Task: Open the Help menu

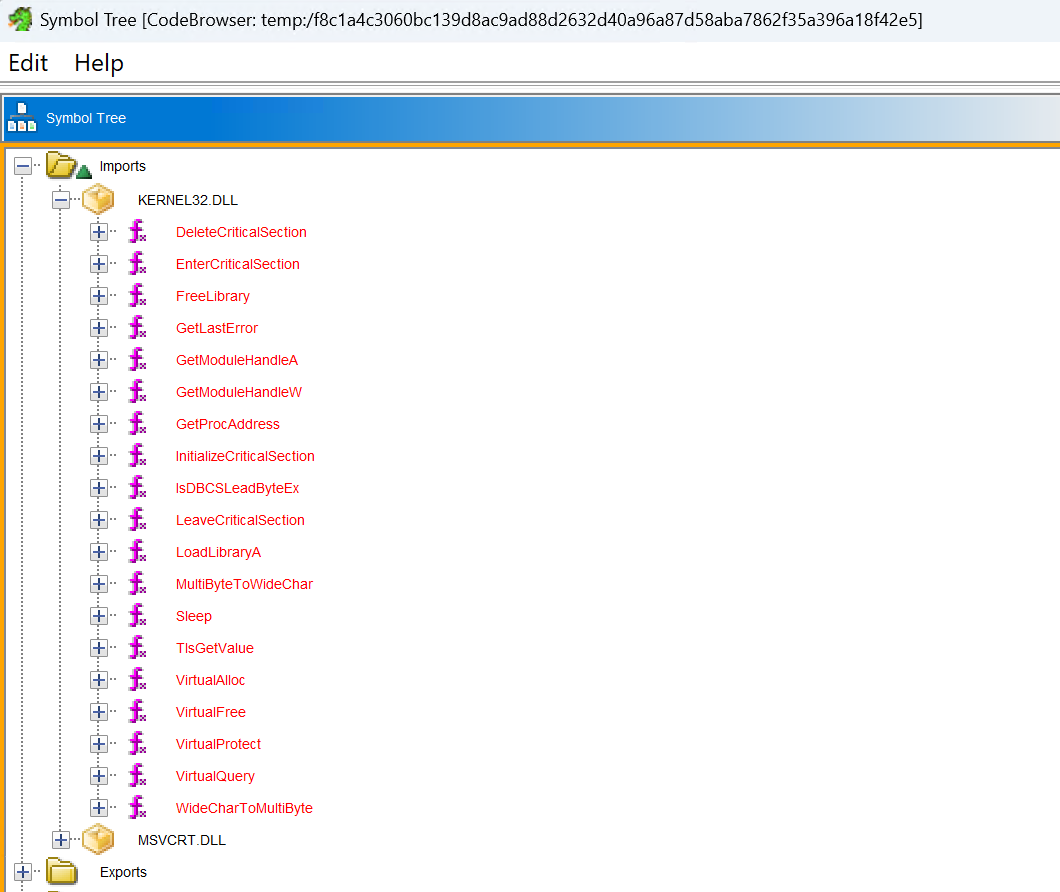Action: point(99,63)
